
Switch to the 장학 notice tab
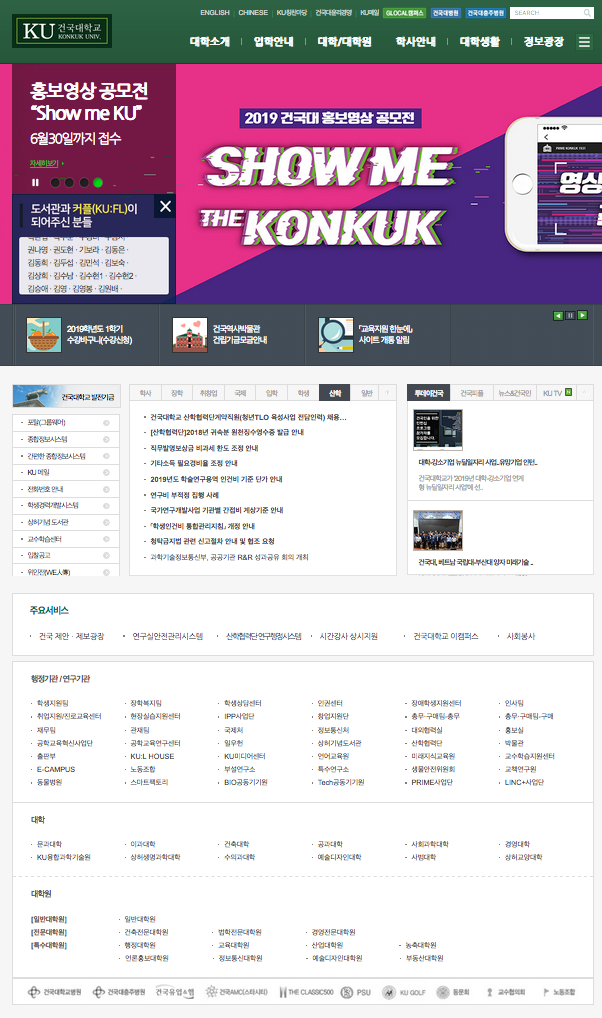click(x=177, y=393)
